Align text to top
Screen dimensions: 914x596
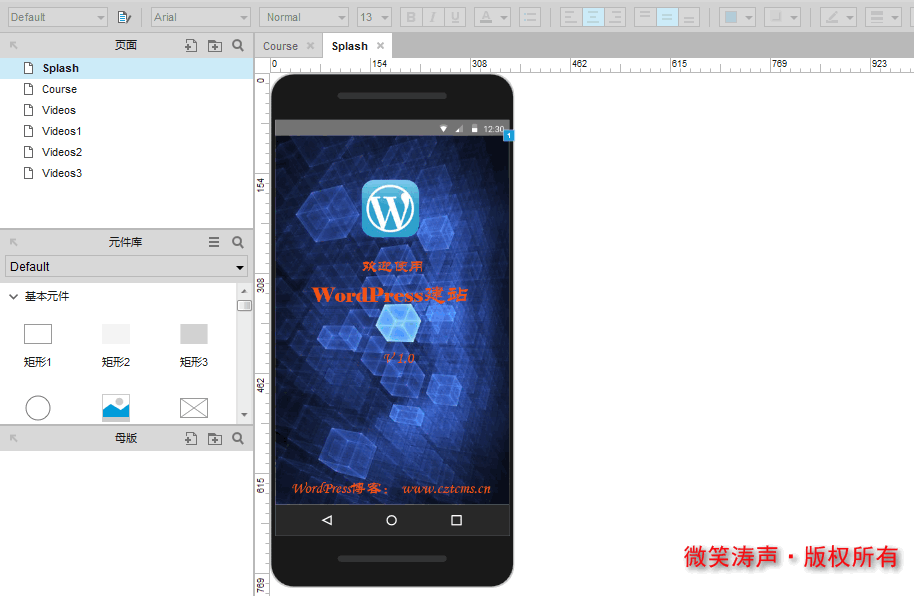[x=645, y=17]
